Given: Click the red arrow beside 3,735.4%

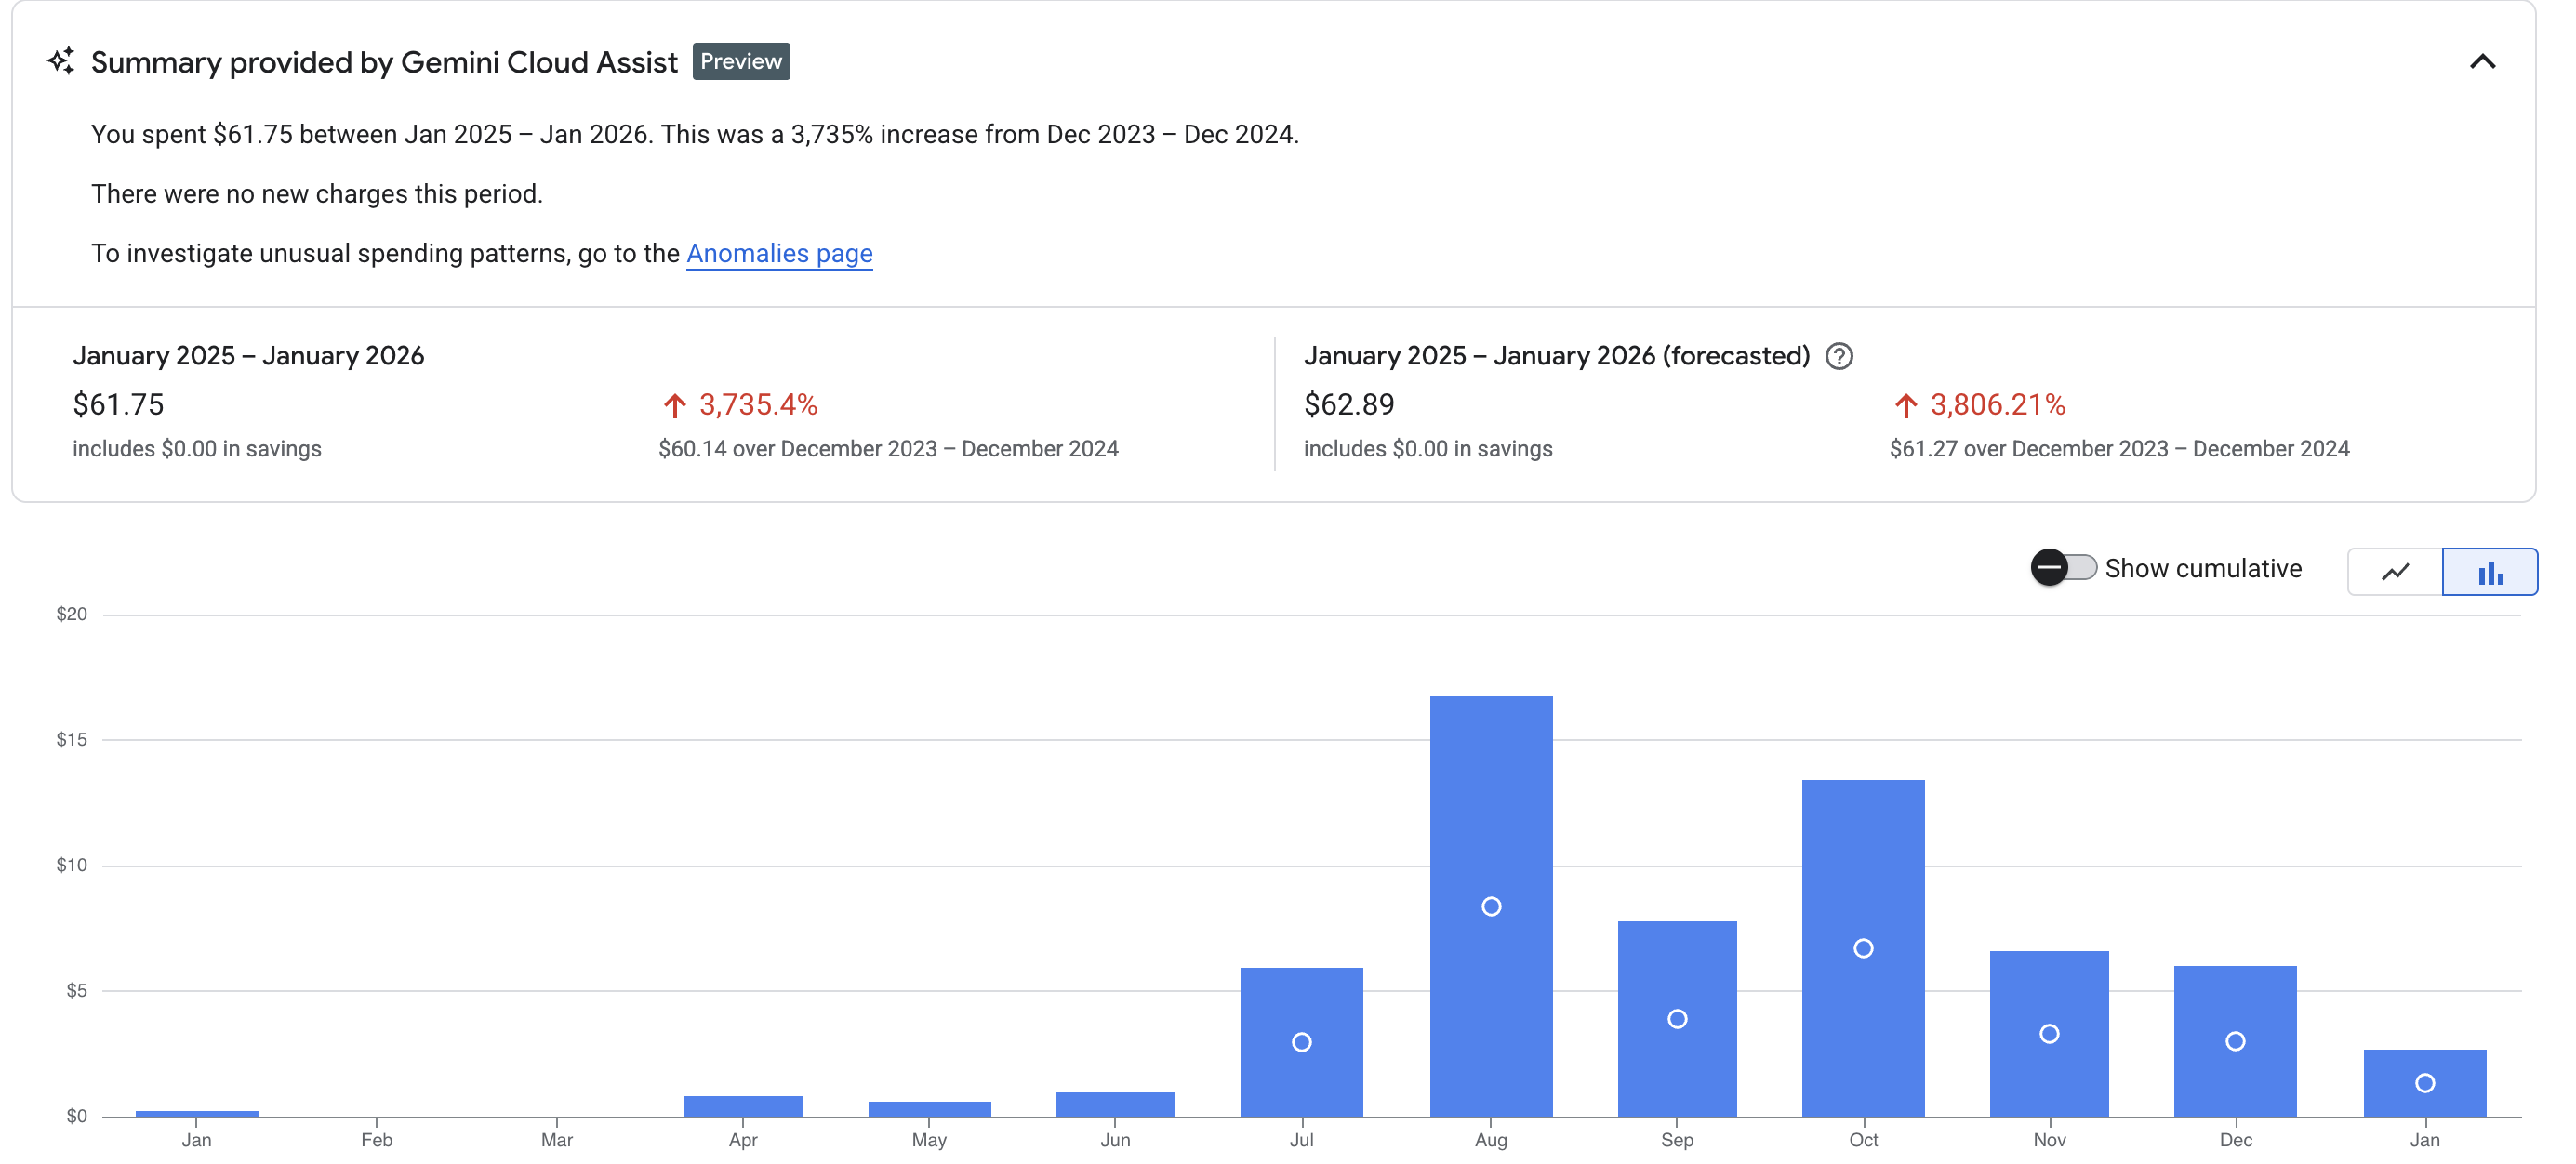Looking at the screenshot, I should pyautogui.click(x=675, y=405).
